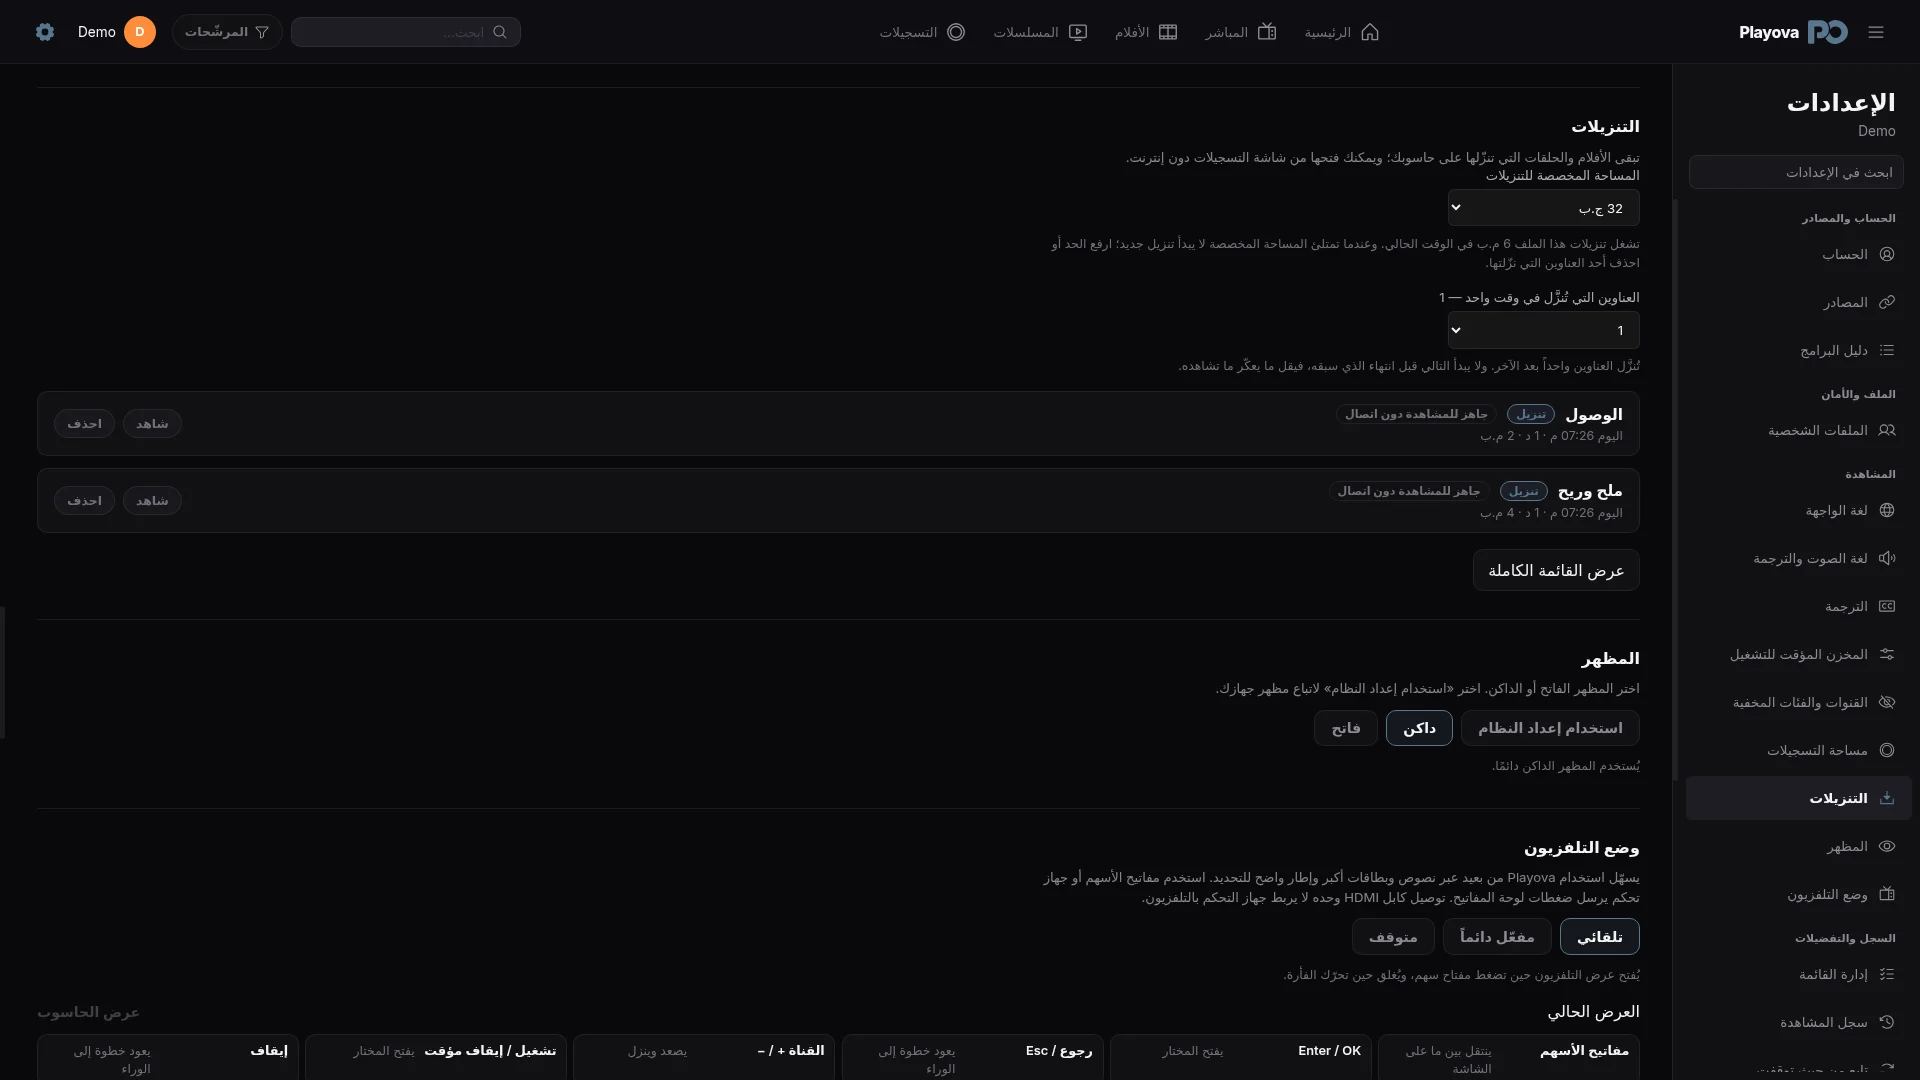Click عرض القائمة الكاملة button
This screenshot has height=1080, width=1920.
tap(1556, 570)
